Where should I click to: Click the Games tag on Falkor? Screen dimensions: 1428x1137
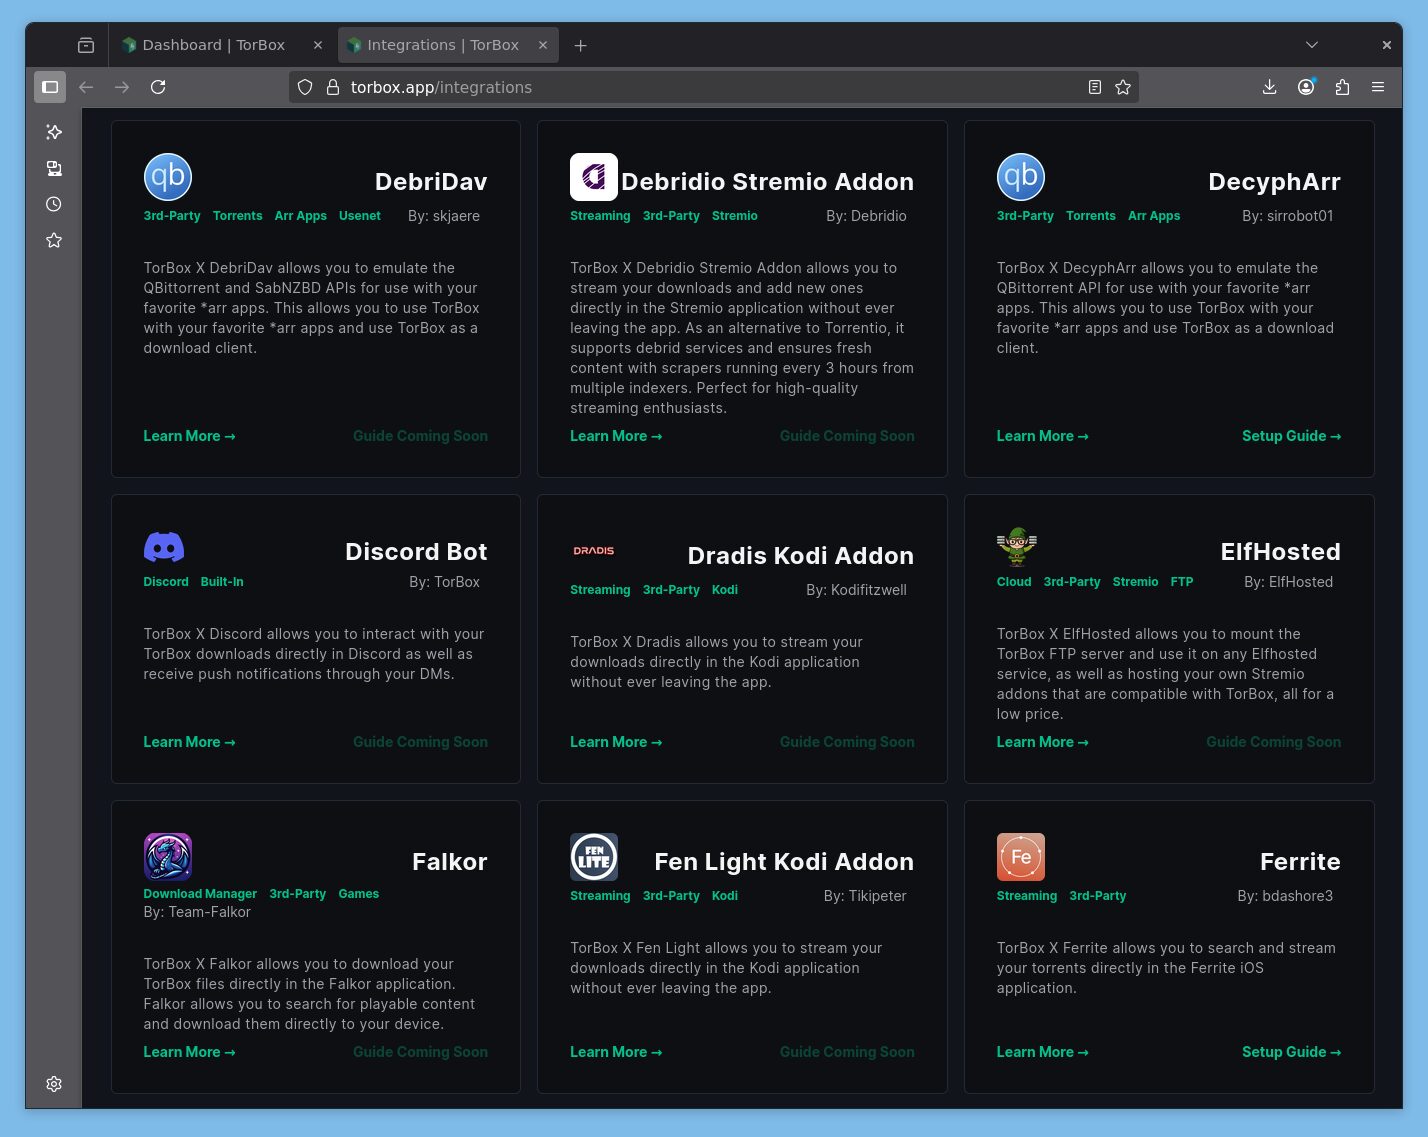[x=359, y=894]
